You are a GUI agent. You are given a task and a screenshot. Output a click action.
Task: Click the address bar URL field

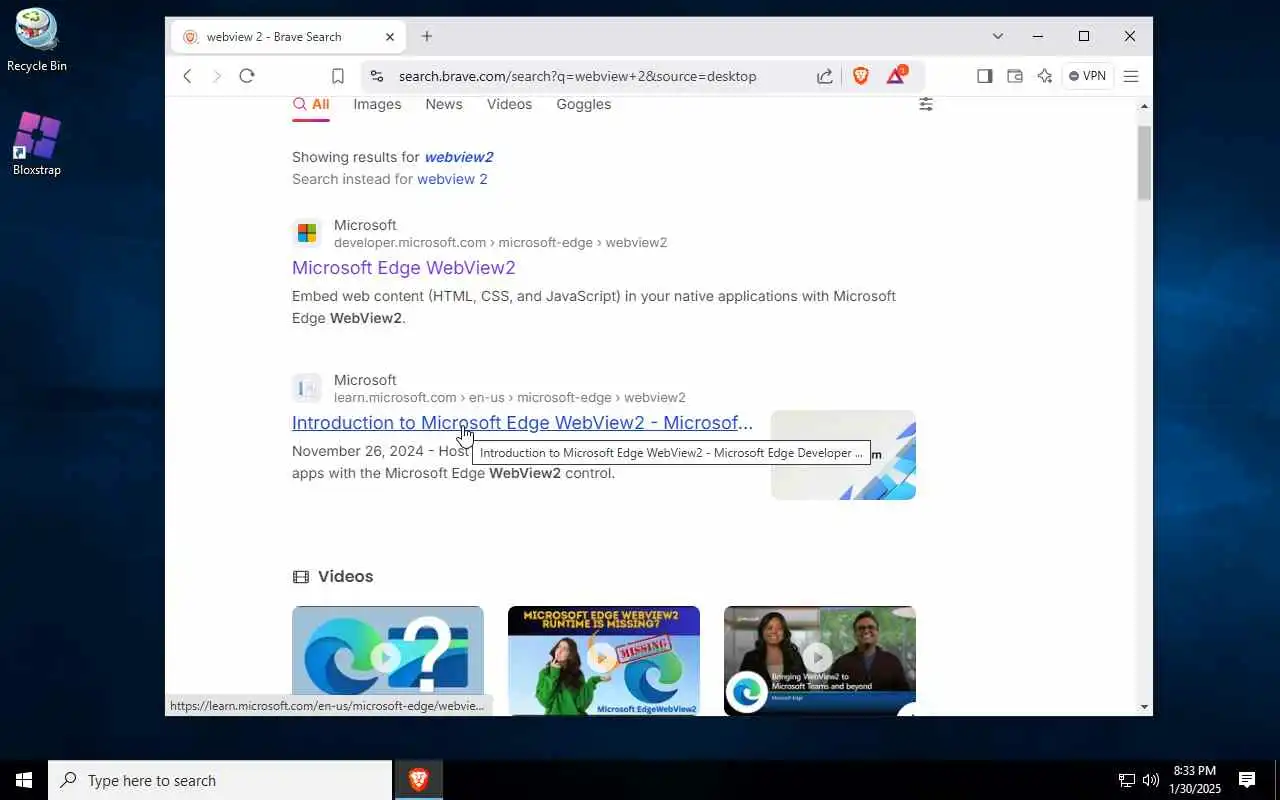tap(577, 76)
